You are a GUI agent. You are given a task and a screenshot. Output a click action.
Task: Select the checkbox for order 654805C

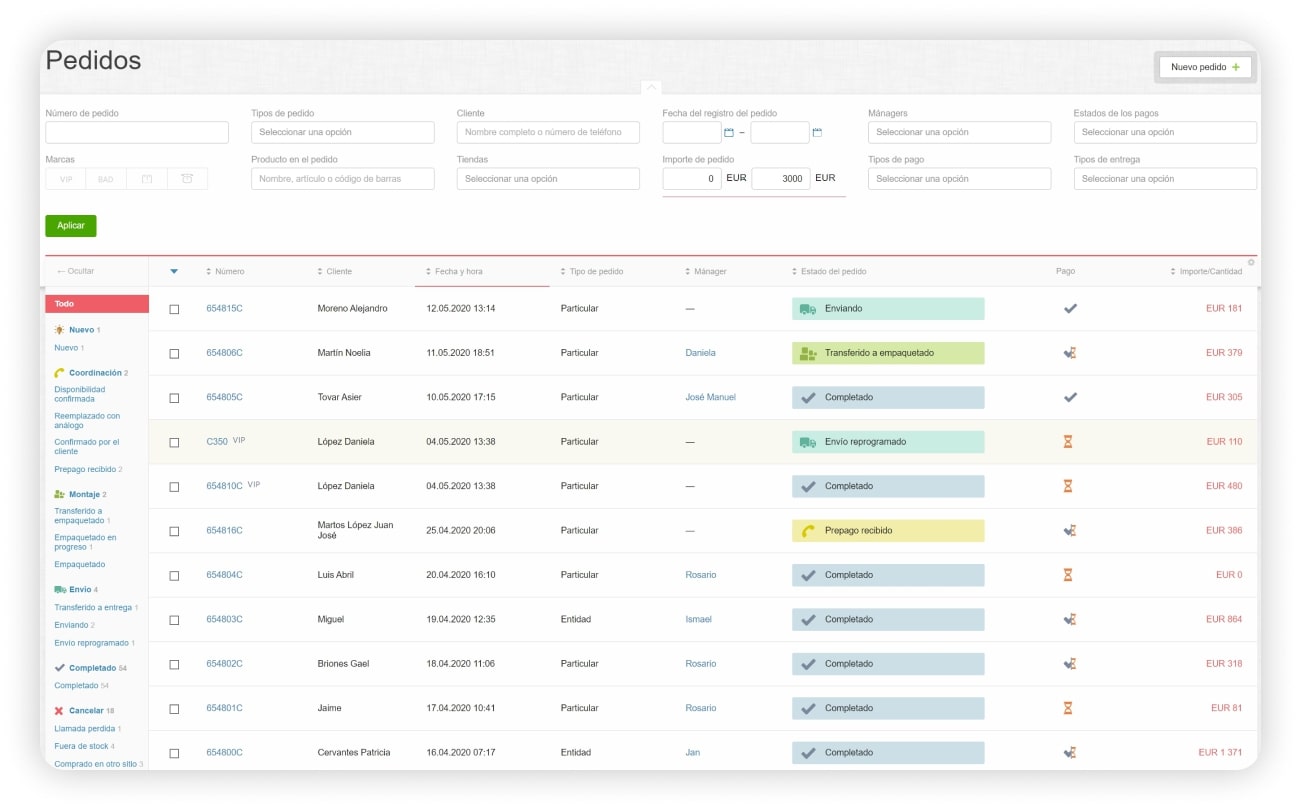point(174,398)
